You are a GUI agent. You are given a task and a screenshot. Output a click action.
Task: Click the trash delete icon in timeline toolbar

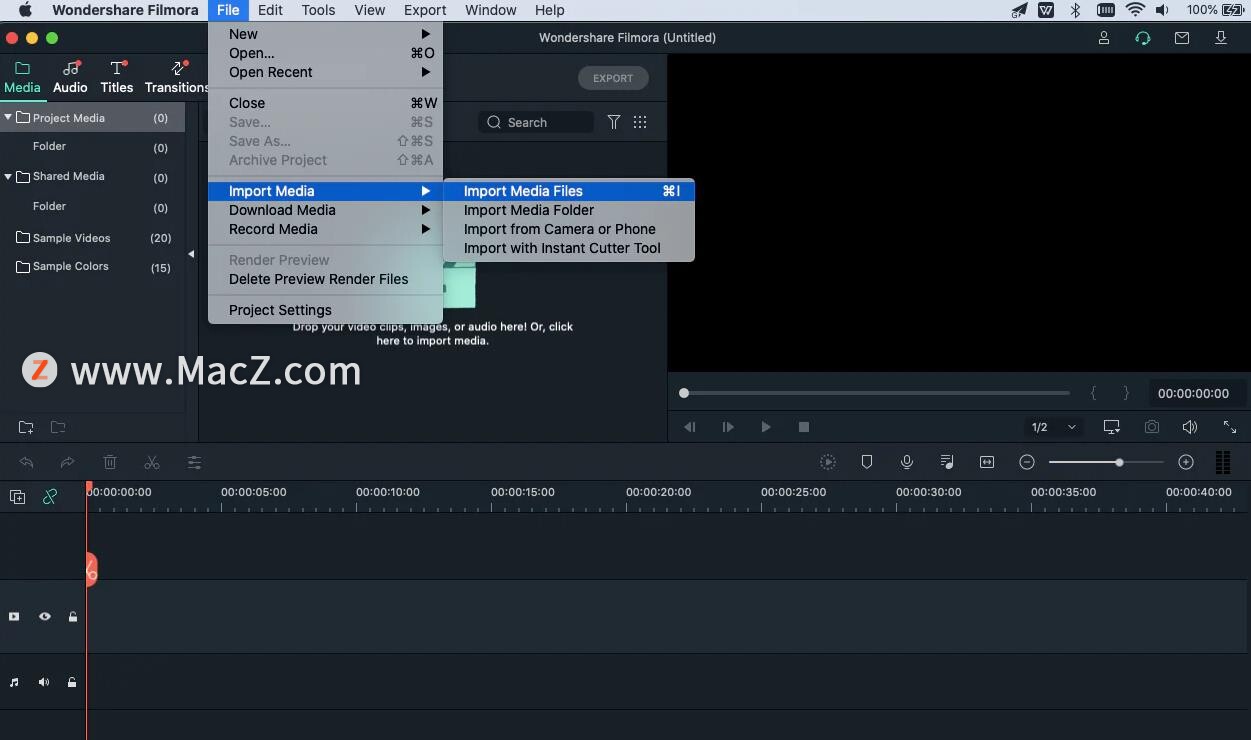[x=110, y=462]
